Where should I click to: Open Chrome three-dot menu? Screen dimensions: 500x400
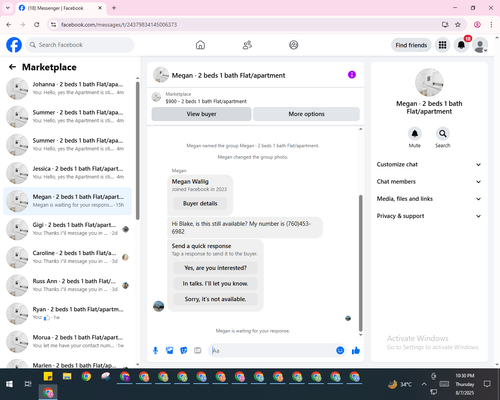click(491, 25)
